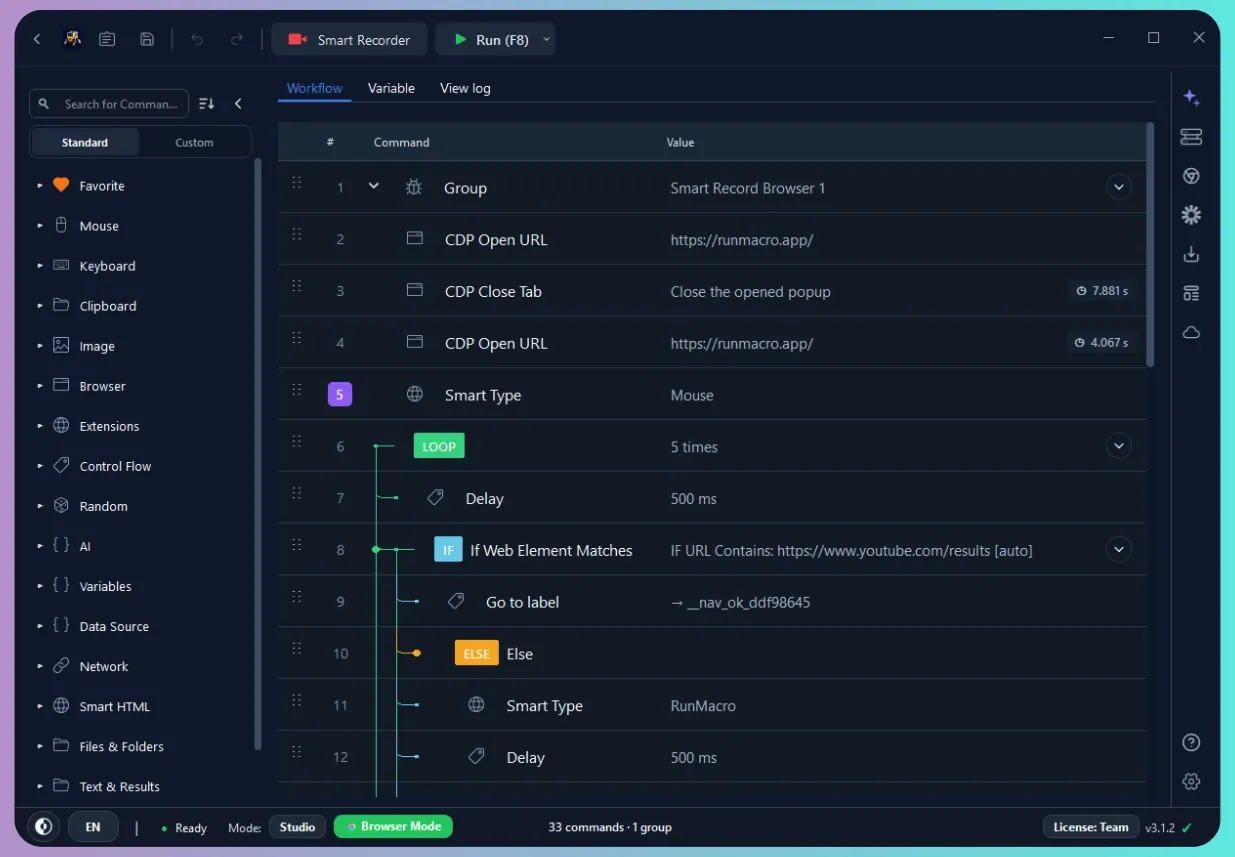Click the download icon in right sidebar
The width and height of the screenshot is (1235, 857).
[1191, 254]
